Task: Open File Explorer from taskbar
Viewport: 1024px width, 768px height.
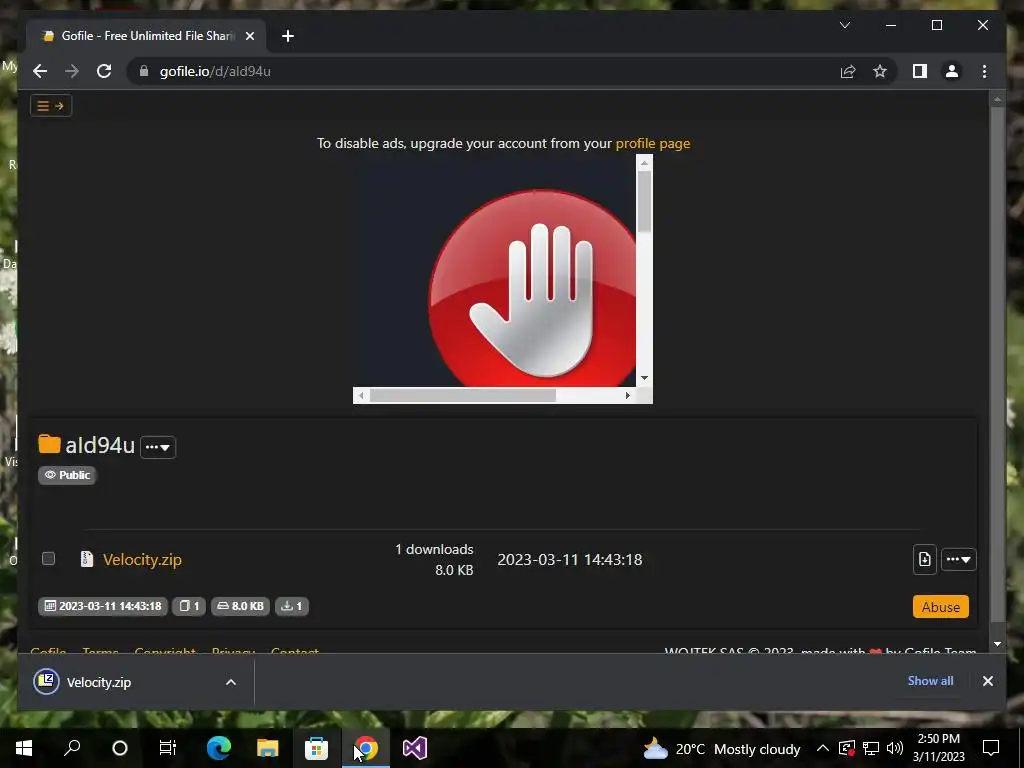Action: [x=267, y=748]
